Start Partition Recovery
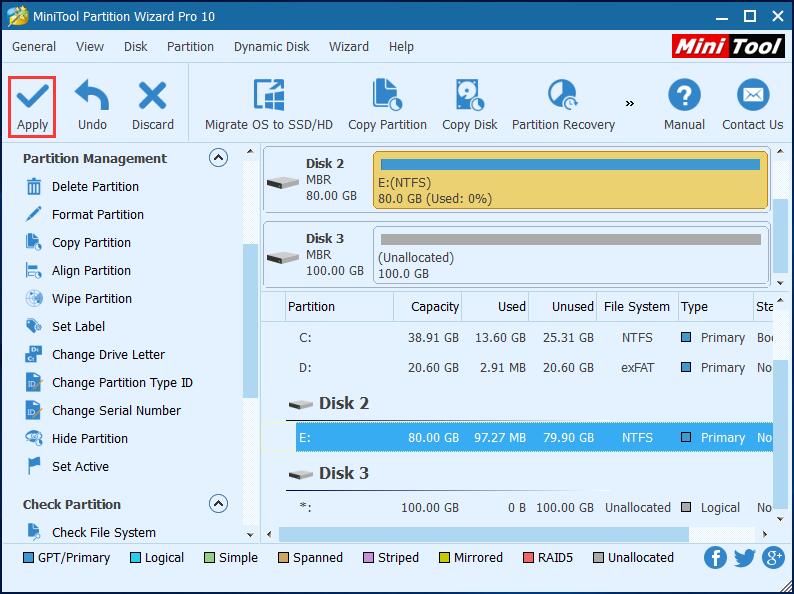Viewport: 794px width, 594px height. click(x=563, y=107)
